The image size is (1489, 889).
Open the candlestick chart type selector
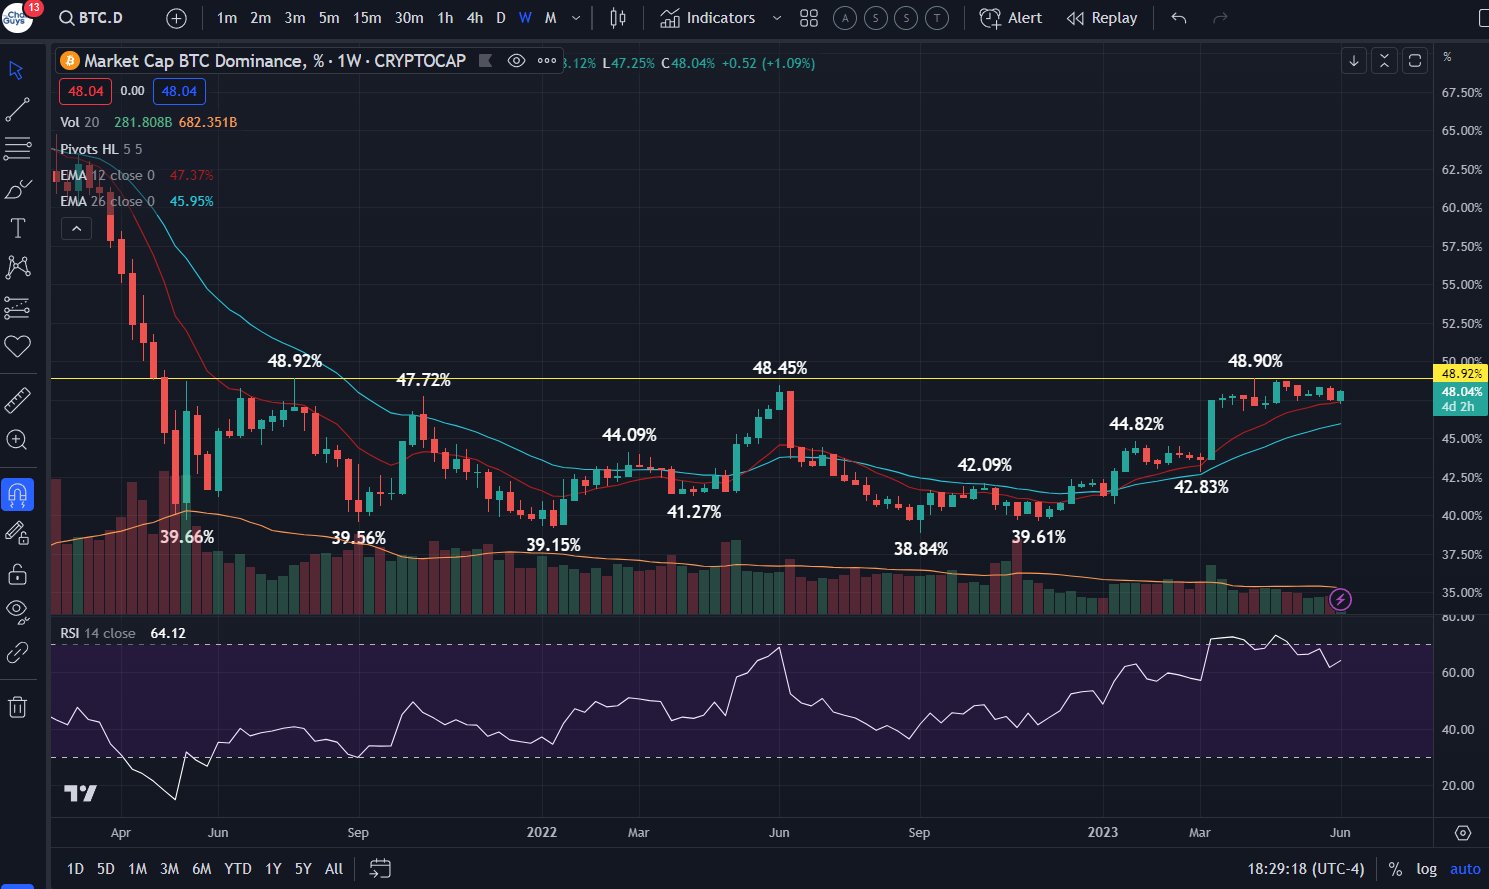pos(618,18)
